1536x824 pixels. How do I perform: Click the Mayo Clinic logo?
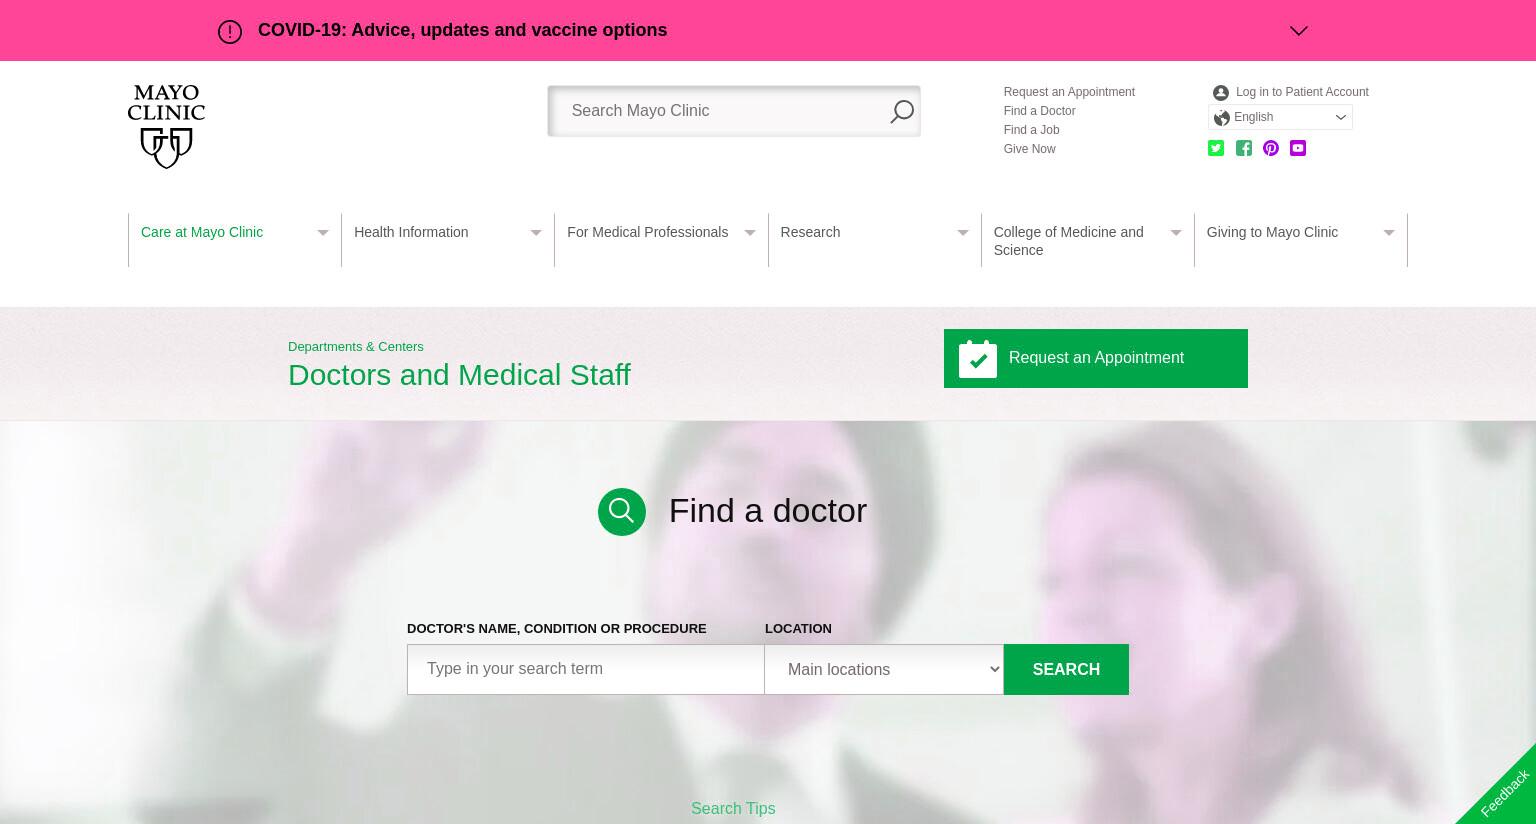pyautogui.click(x=166, y=126)
